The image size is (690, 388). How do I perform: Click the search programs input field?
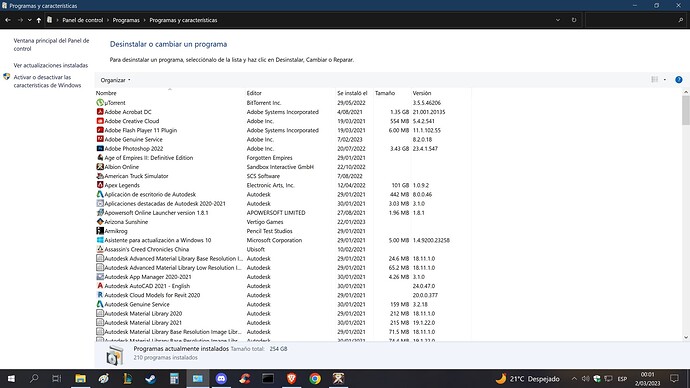click(636, 20)
